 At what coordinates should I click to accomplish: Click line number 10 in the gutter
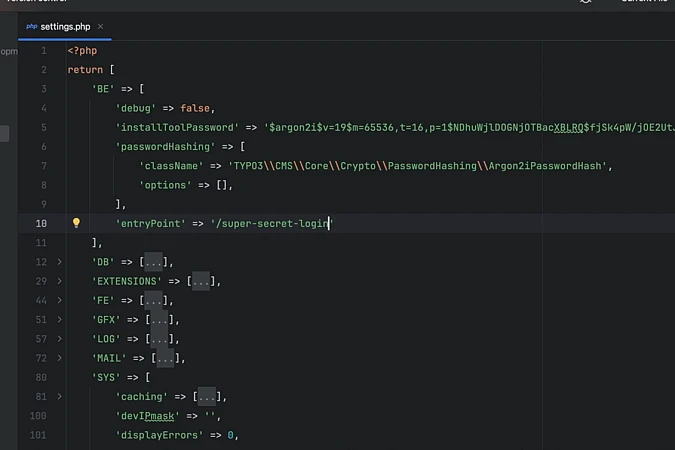click(x=41, y=223)
